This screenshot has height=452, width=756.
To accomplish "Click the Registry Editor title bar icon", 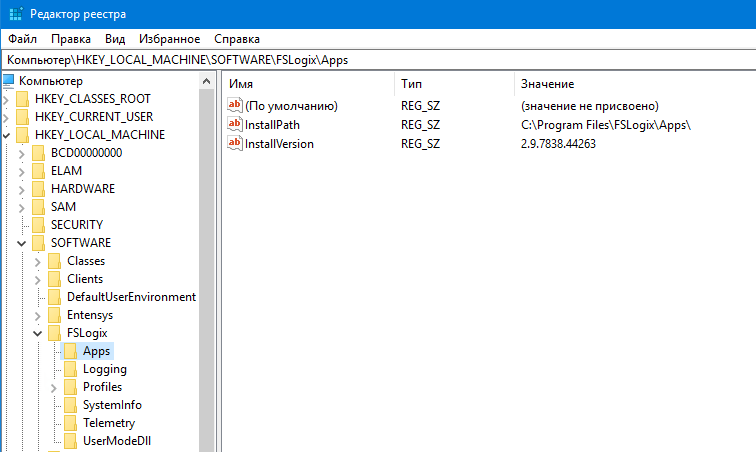I will tap(15, 14).
